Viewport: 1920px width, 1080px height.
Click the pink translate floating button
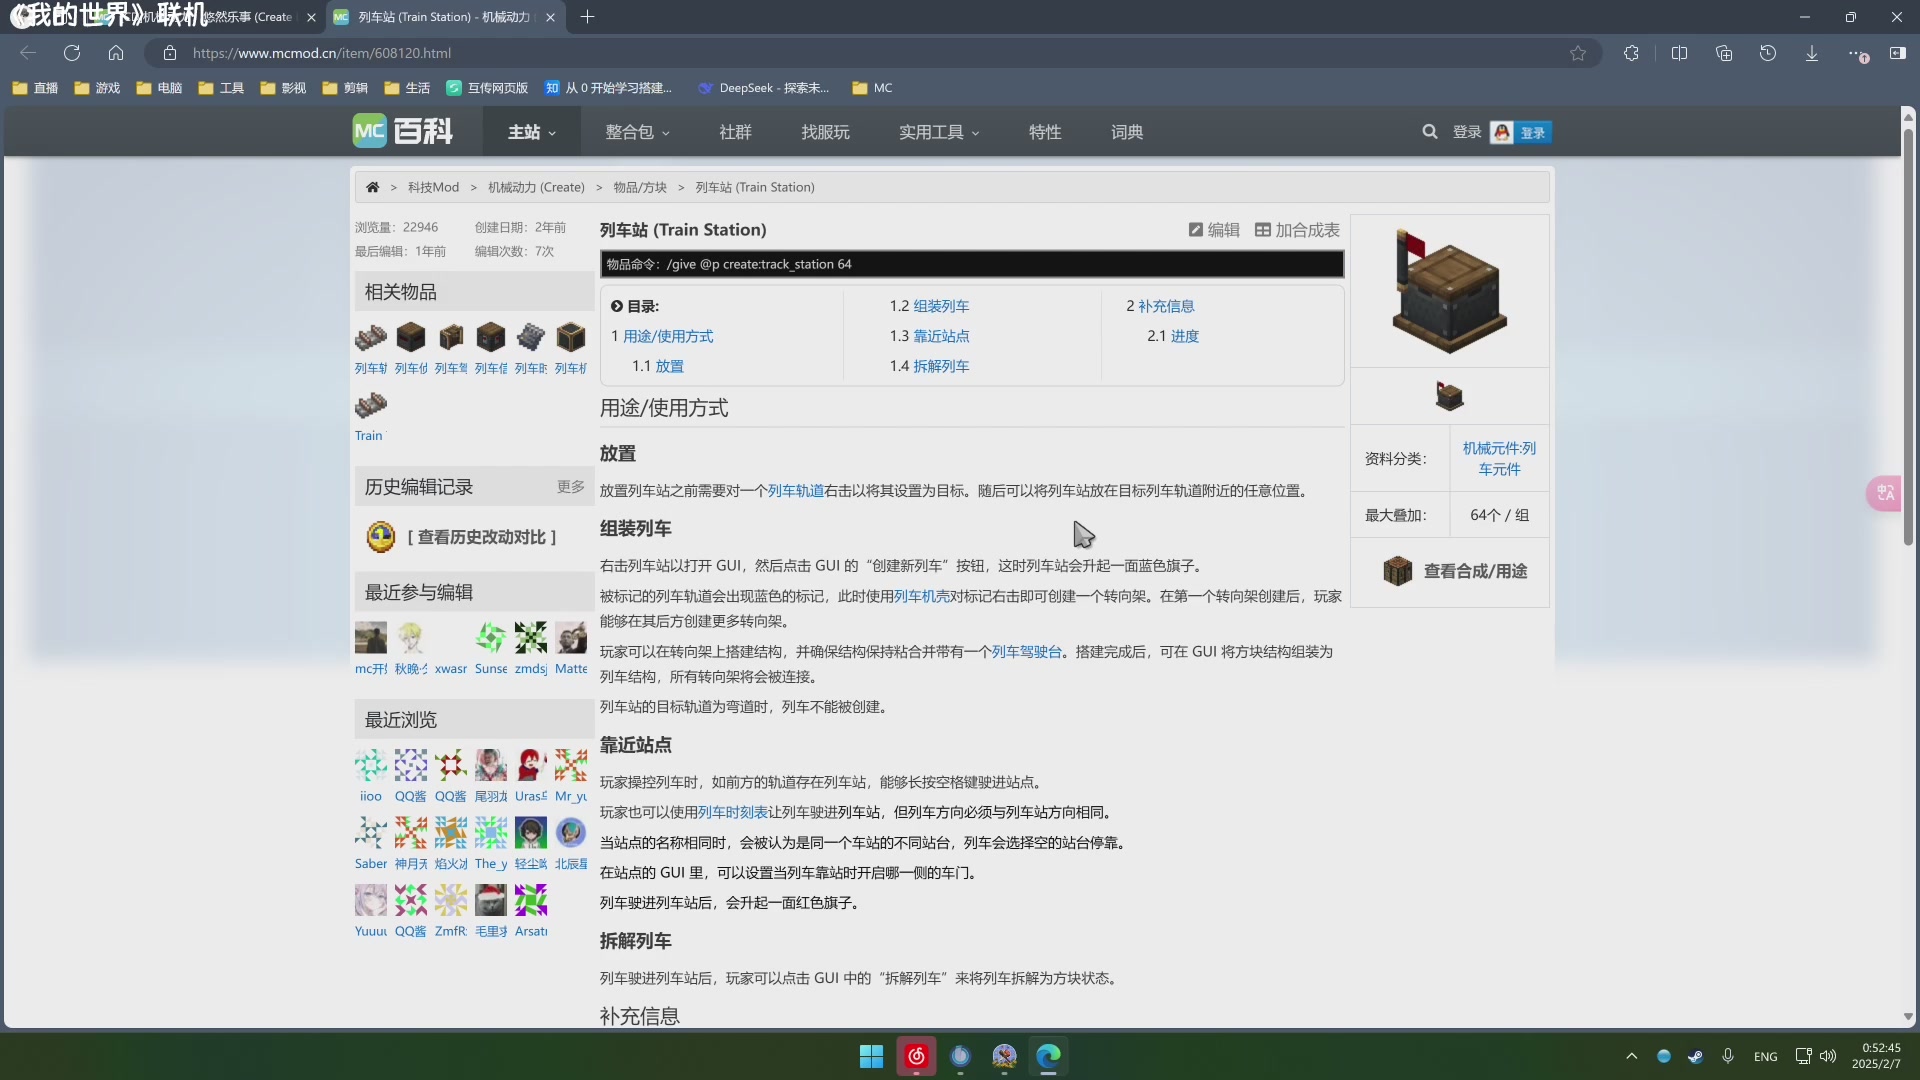tap(1885, 493)
